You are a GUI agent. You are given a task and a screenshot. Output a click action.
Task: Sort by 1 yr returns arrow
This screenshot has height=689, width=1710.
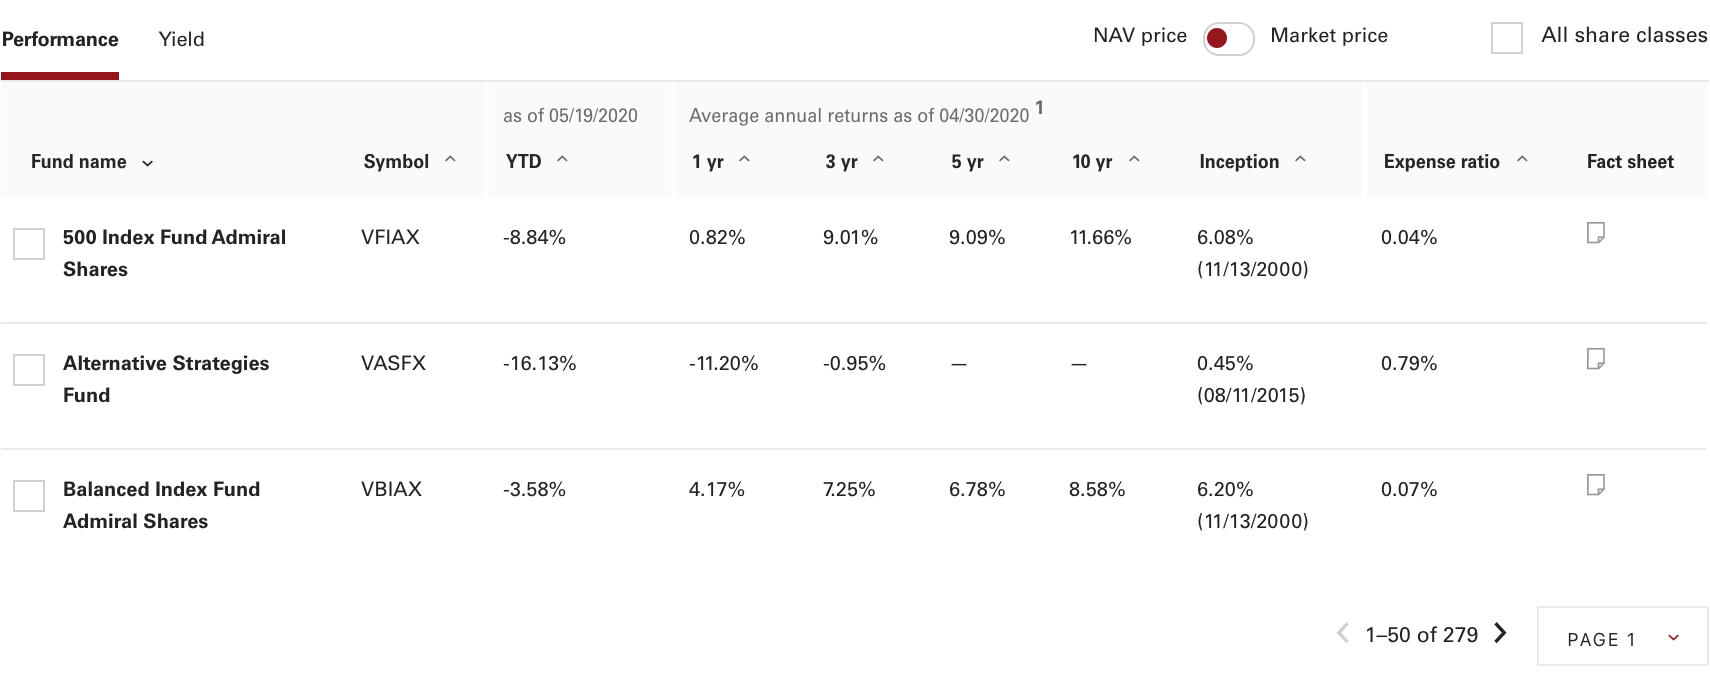(744, 159)
